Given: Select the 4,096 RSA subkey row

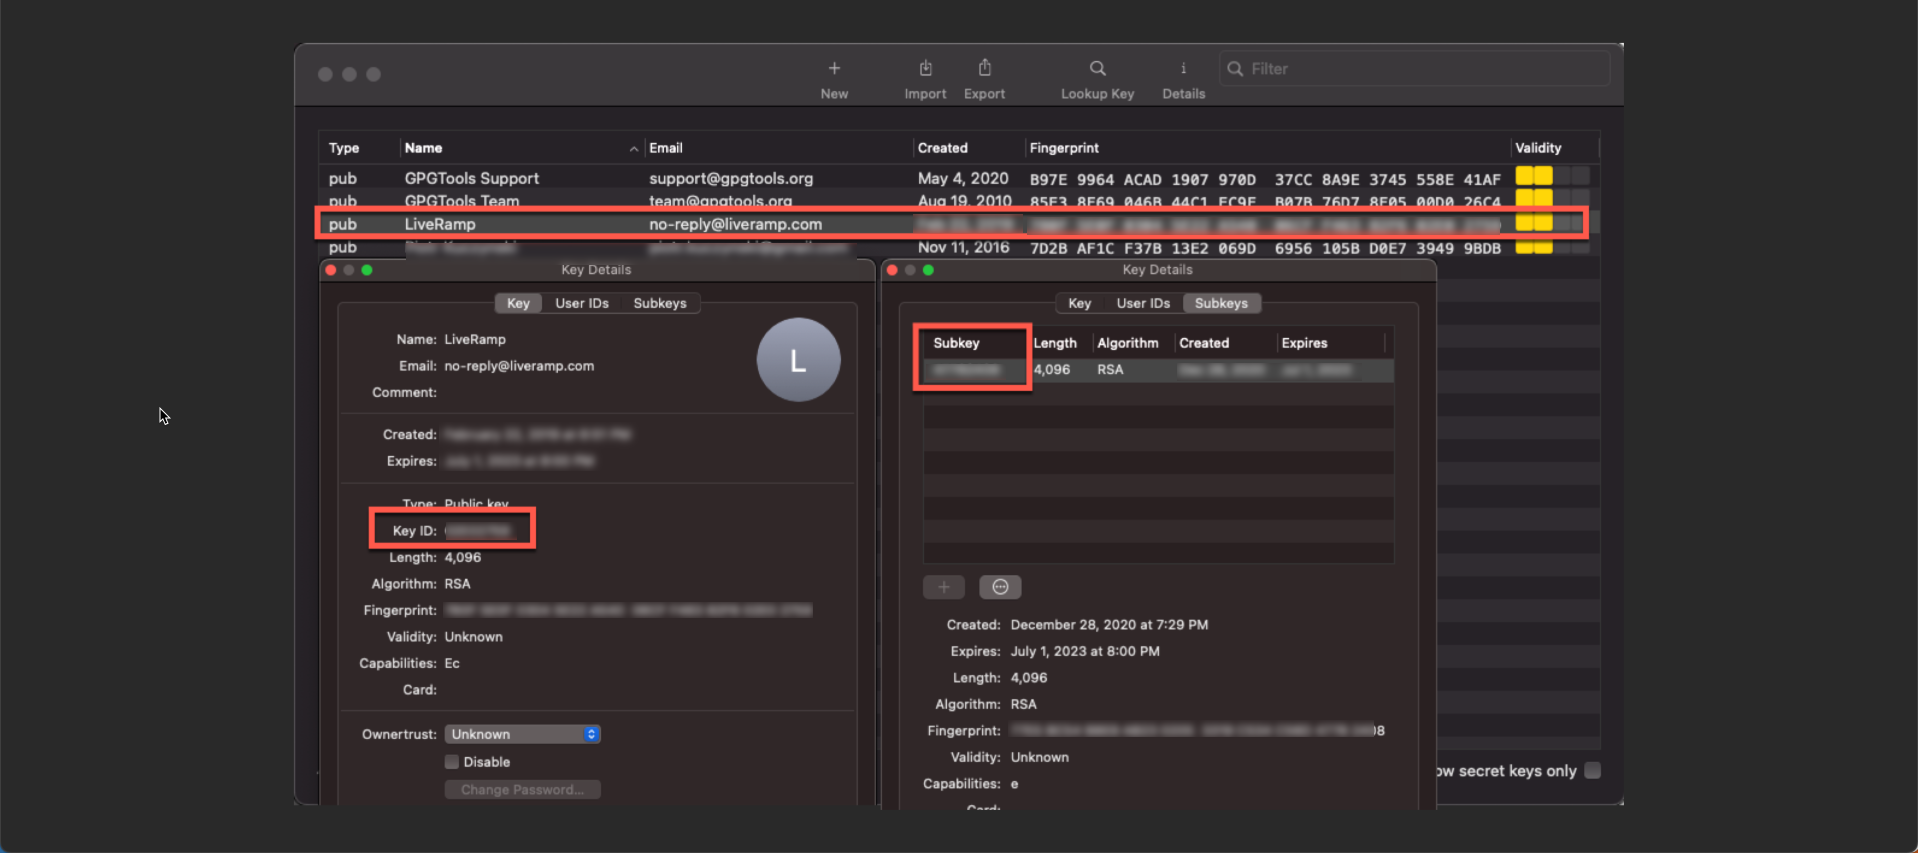Looking at the screenshot, I should pos(1158,370).
